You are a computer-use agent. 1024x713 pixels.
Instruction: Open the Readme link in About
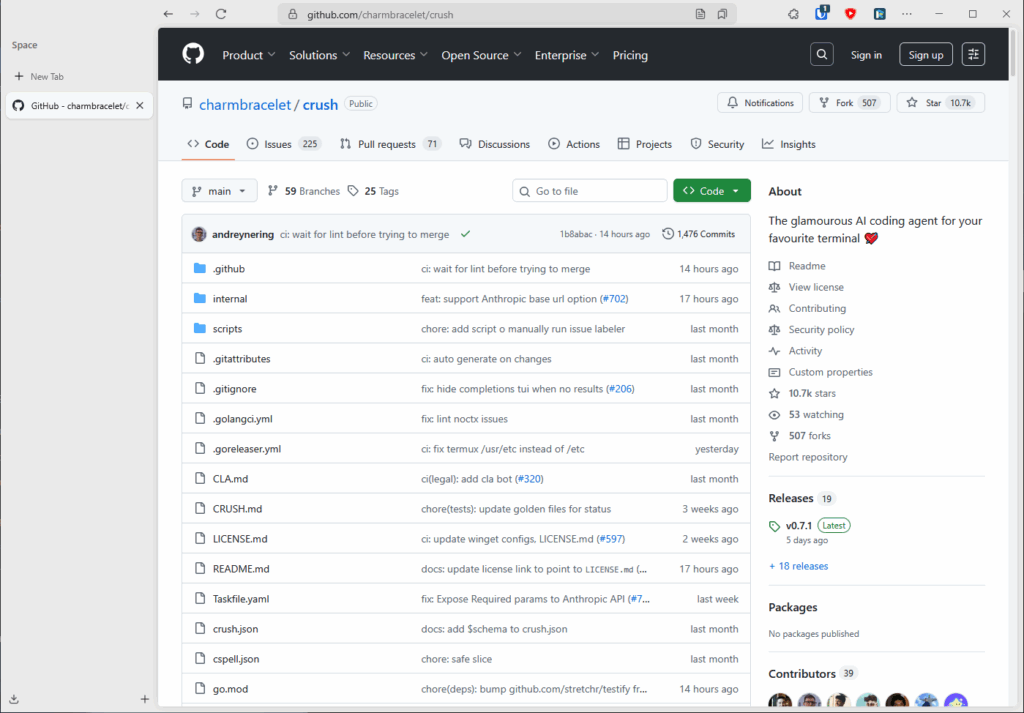point(807,266)
